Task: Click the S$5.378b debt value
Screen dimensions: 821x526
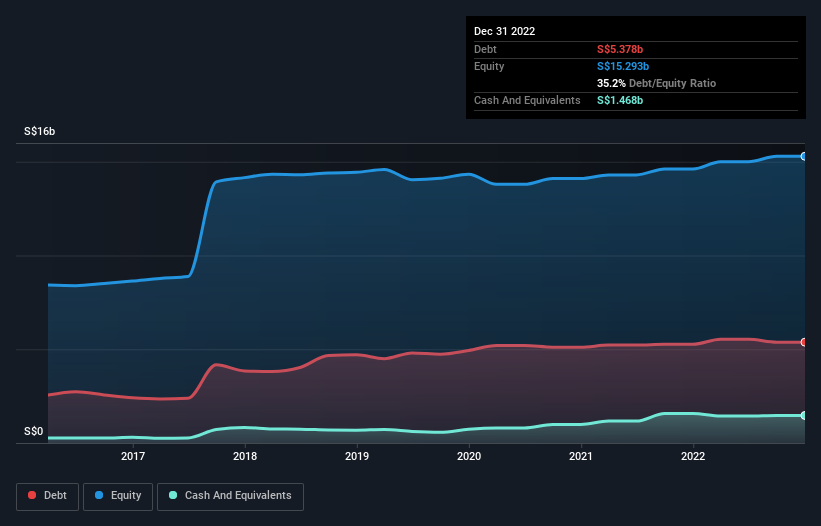Action: tap(620, 49)
